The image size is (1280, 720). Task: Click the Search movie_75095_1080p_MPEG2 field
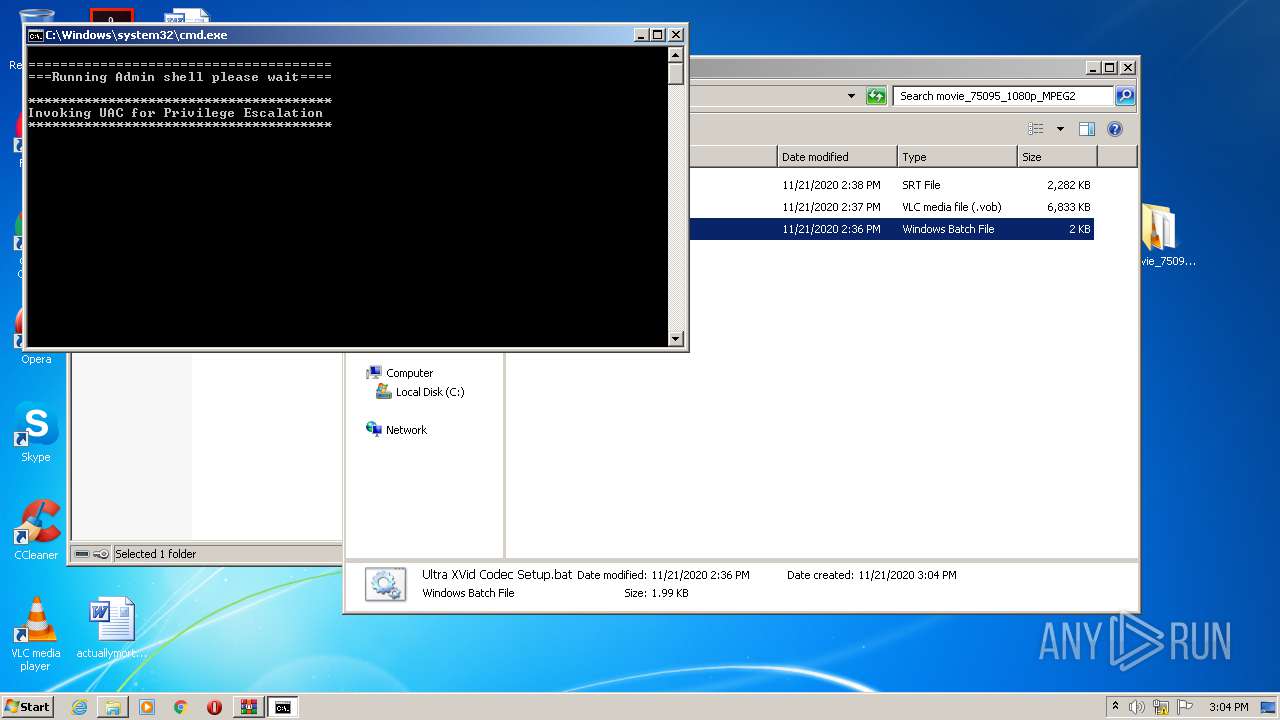[1003, 96]
